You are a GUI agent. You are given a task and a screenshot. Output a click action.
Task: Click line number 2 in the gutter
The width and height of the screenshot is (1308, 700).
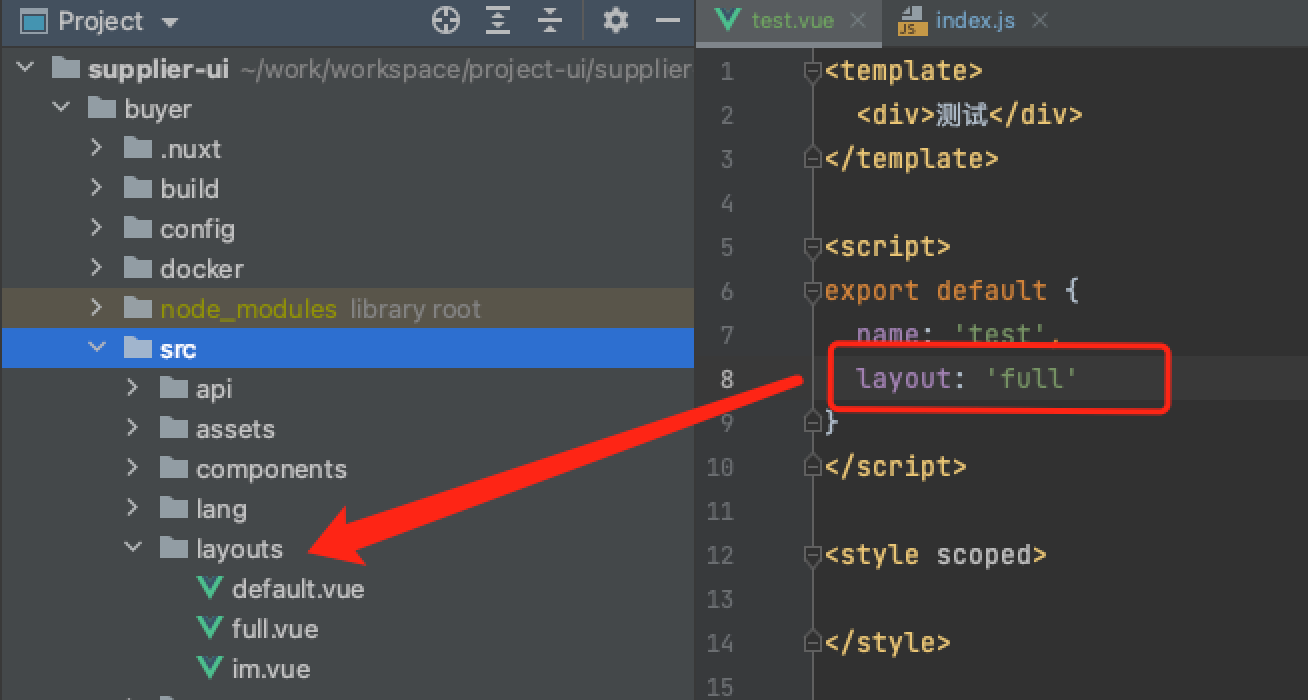[727, 115]
